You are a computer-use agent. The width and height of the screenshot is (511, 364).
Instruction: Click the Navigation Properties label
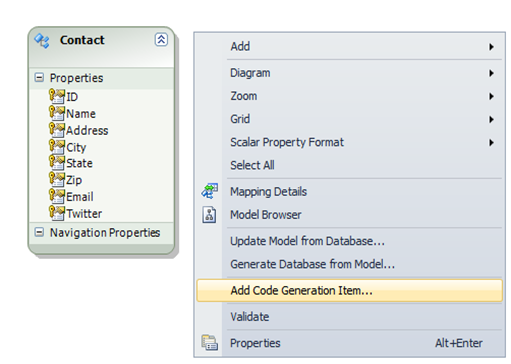point(105,233)
